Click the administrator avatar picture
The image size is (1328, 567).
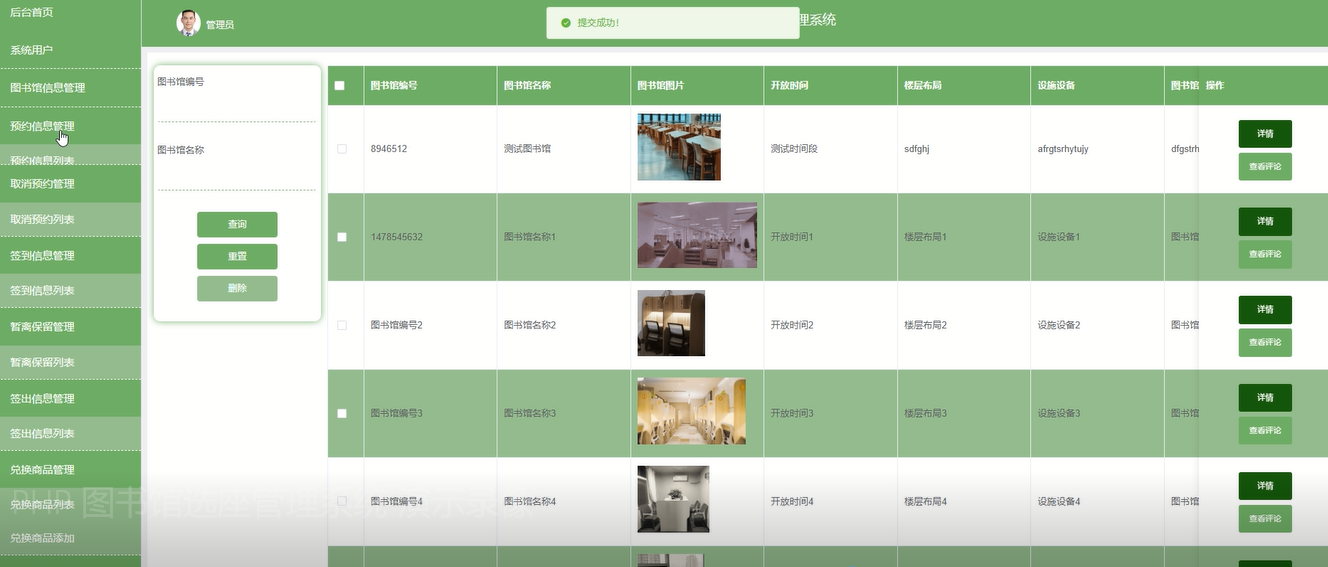(x=188, y=23)
